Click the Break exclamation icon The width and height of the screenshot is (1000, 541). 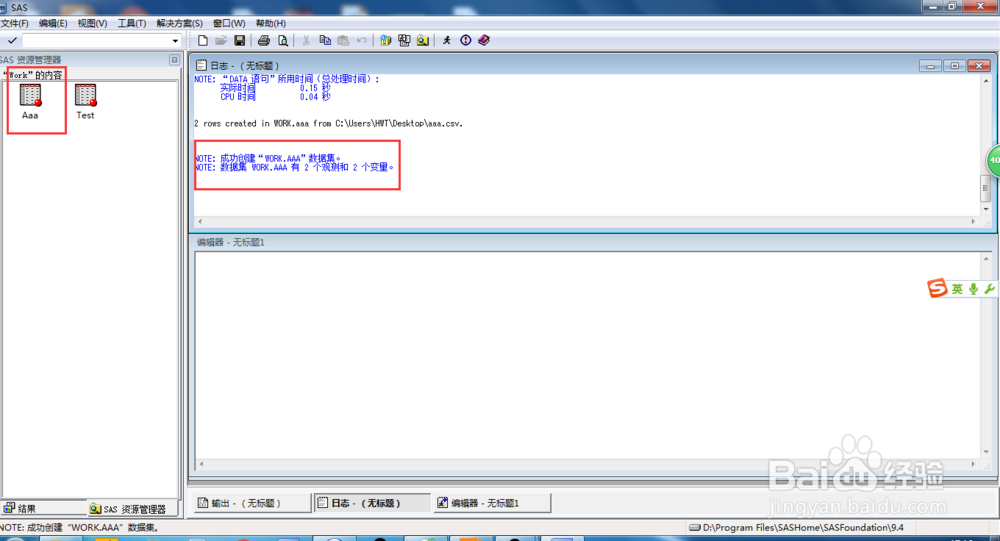[466, 41]
